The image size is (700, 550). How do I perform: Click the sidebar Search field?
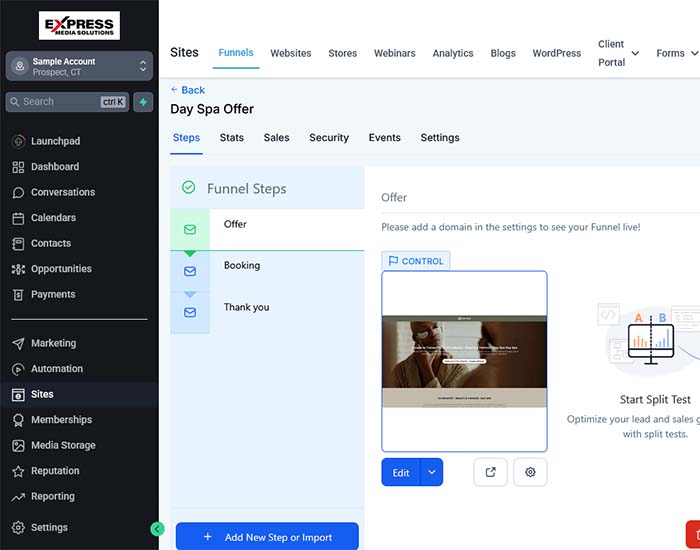[67, 102]
